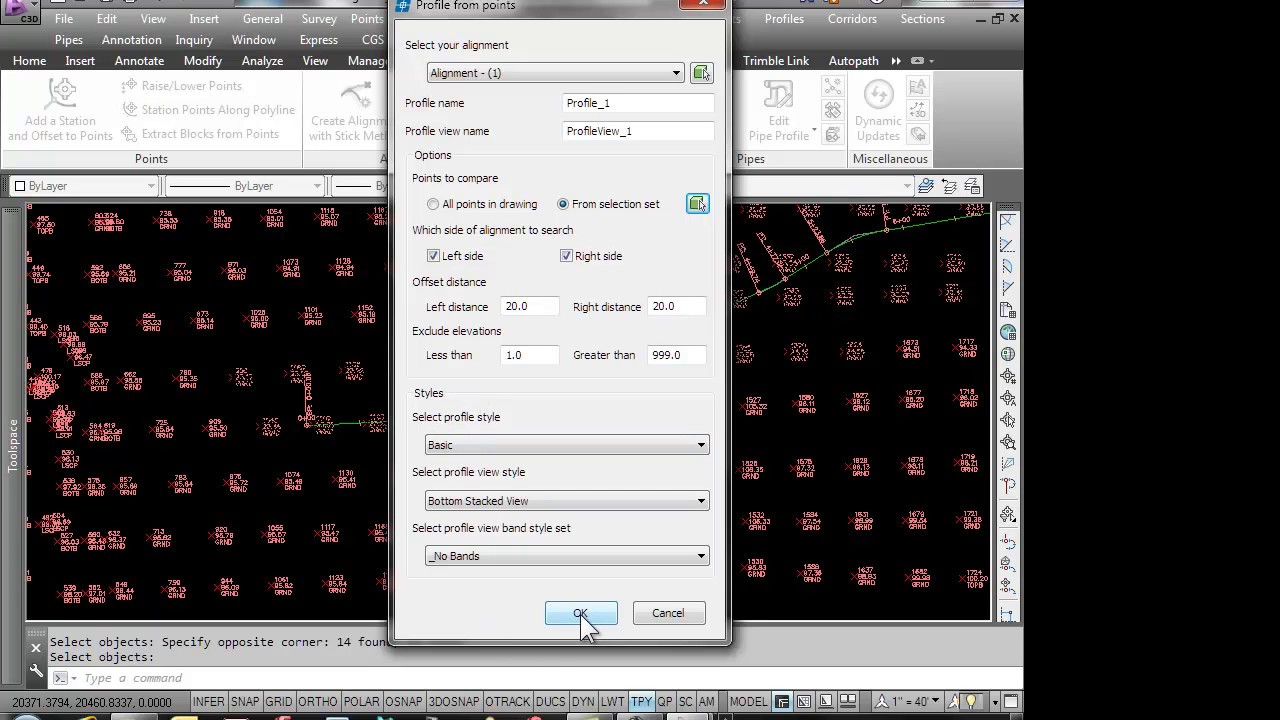The width and height of the screenshot is (1280, 720).
Task: Click the Left distance input field
Action: point(529,307)
